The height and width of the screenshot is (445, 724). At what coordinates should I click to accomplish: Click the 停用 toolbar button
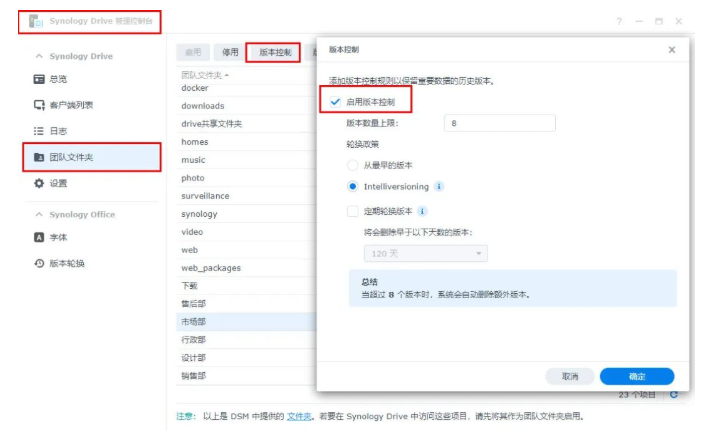(x=230, y=52)
